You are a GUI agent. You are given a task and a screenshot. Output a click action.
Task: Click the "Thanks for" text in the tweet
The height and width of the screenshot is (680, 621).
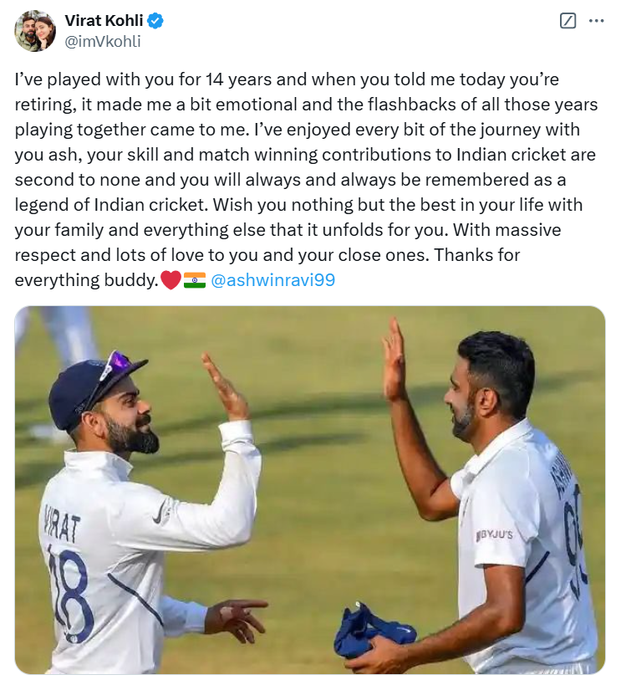(x=477, y=255)
